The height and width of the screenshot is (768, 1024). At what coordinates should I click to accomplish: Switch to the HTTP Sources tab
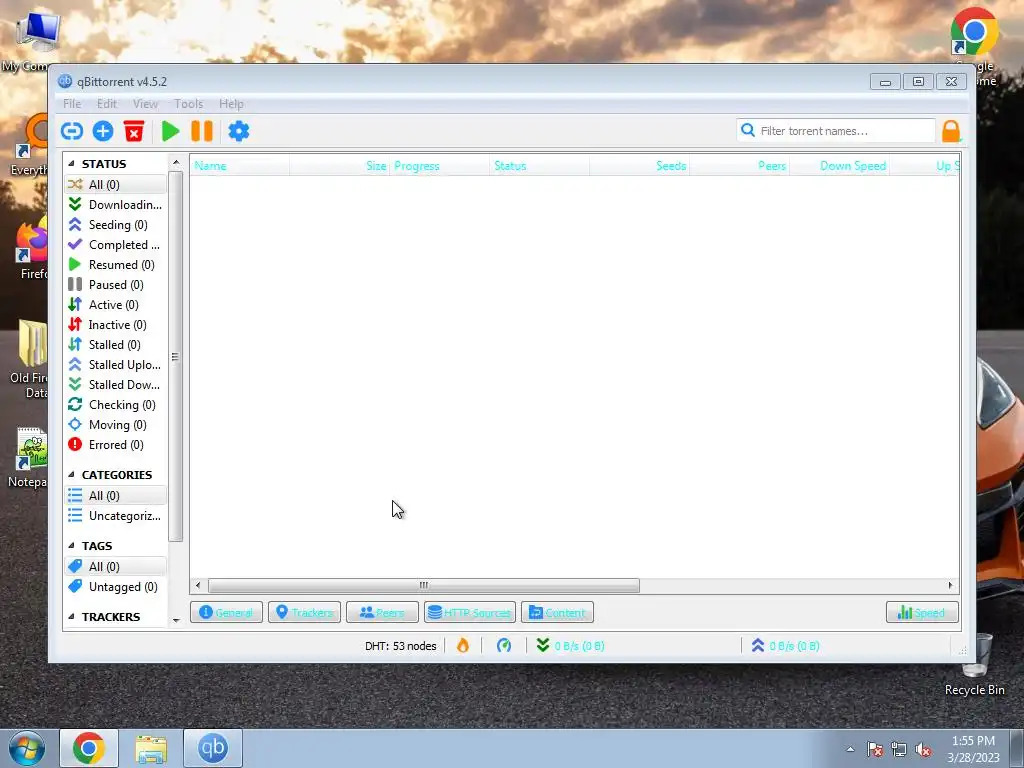[470, 613]
